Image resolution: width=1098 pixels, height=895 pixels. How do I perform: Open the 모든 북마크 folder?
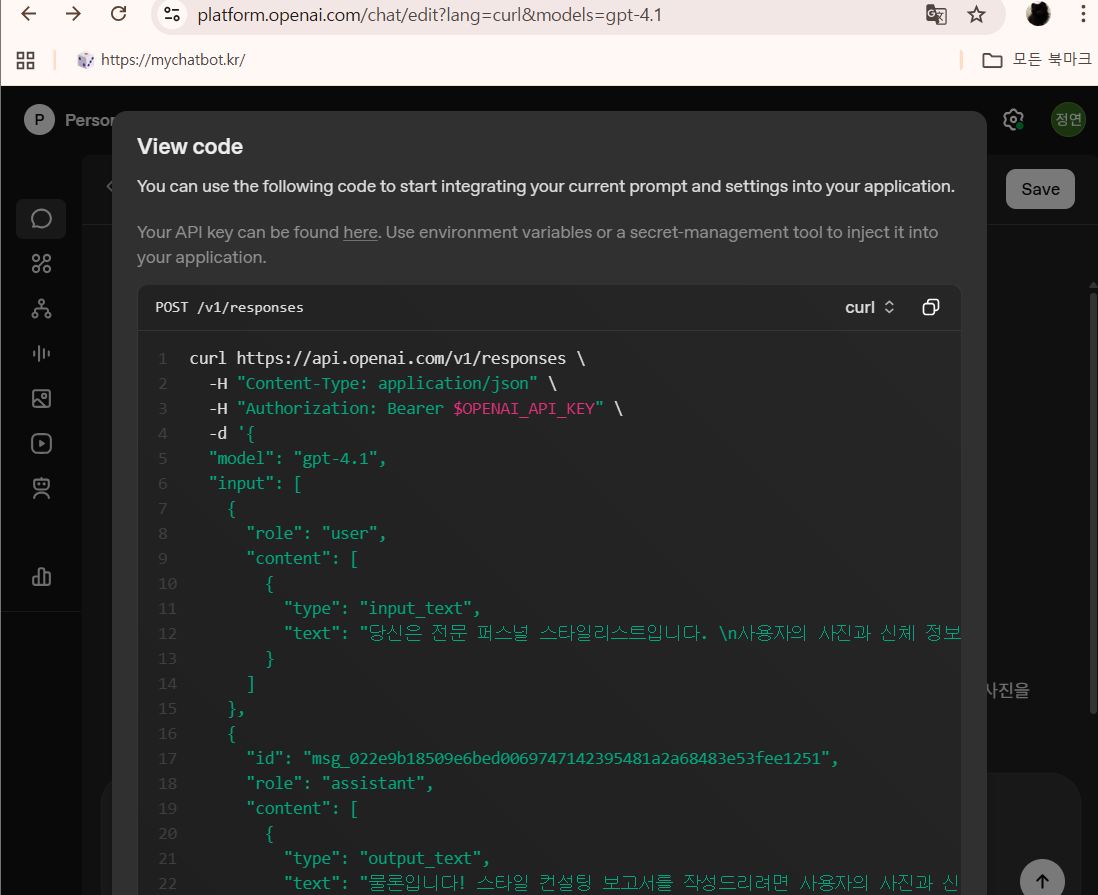click(x=1036, y=60)
